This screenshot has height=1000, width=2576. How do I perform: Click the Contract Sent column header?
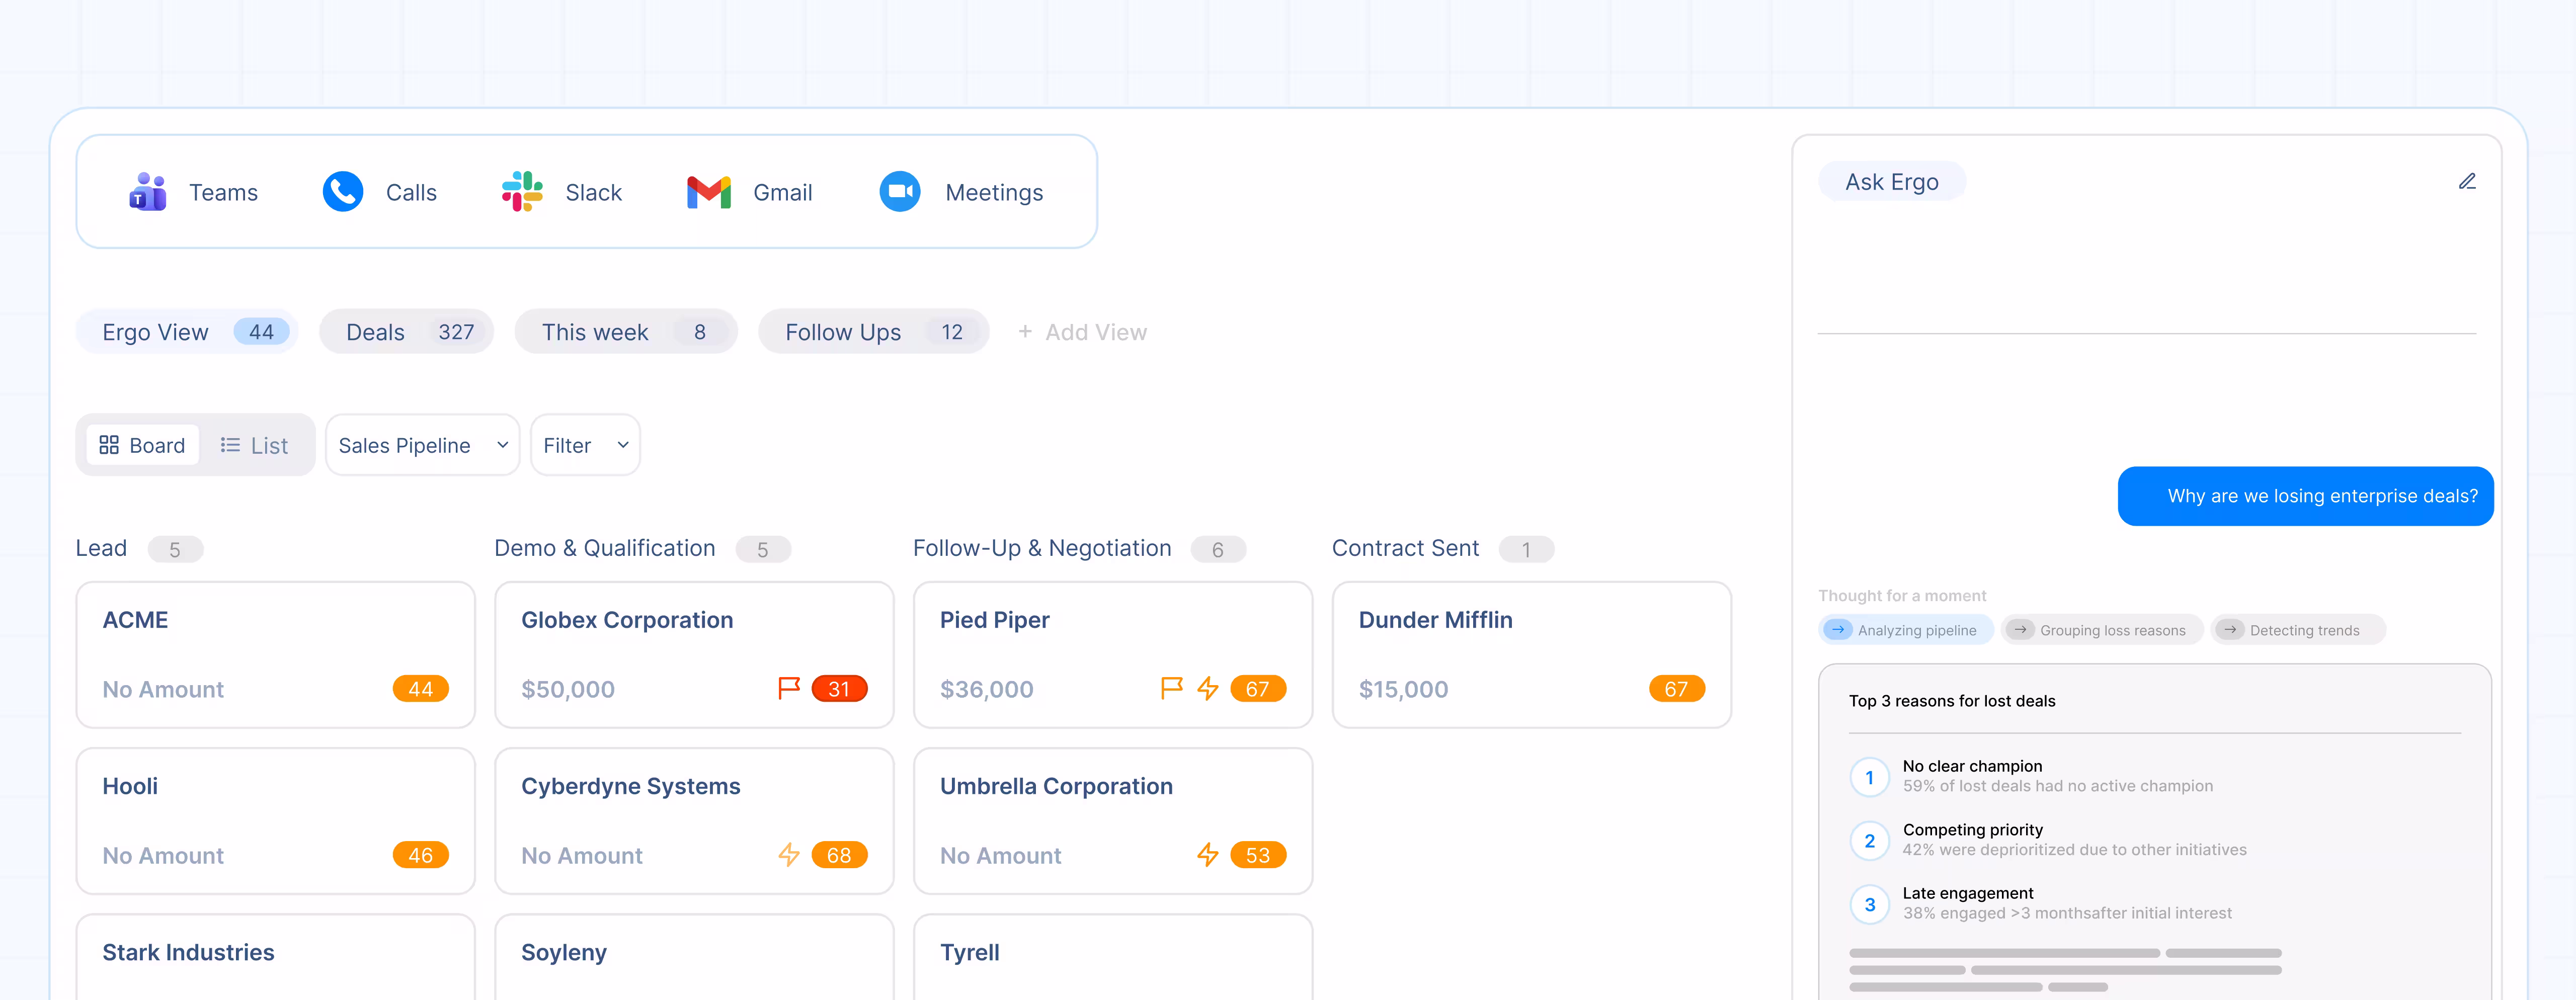[x=1405, y=548]
